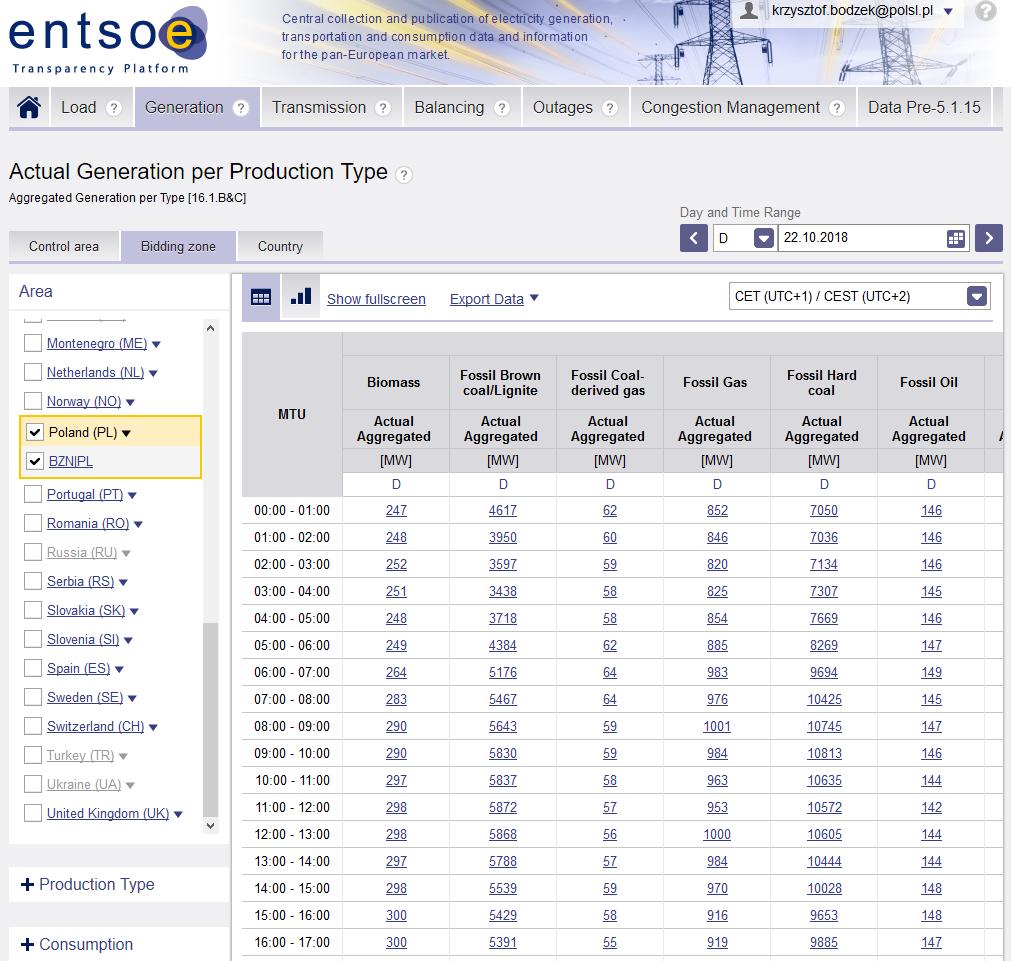This screenshot has height=961, width=1011.
Task: Click the ENTSO-E Transparency Platform logo
Action: coord(108,40)
